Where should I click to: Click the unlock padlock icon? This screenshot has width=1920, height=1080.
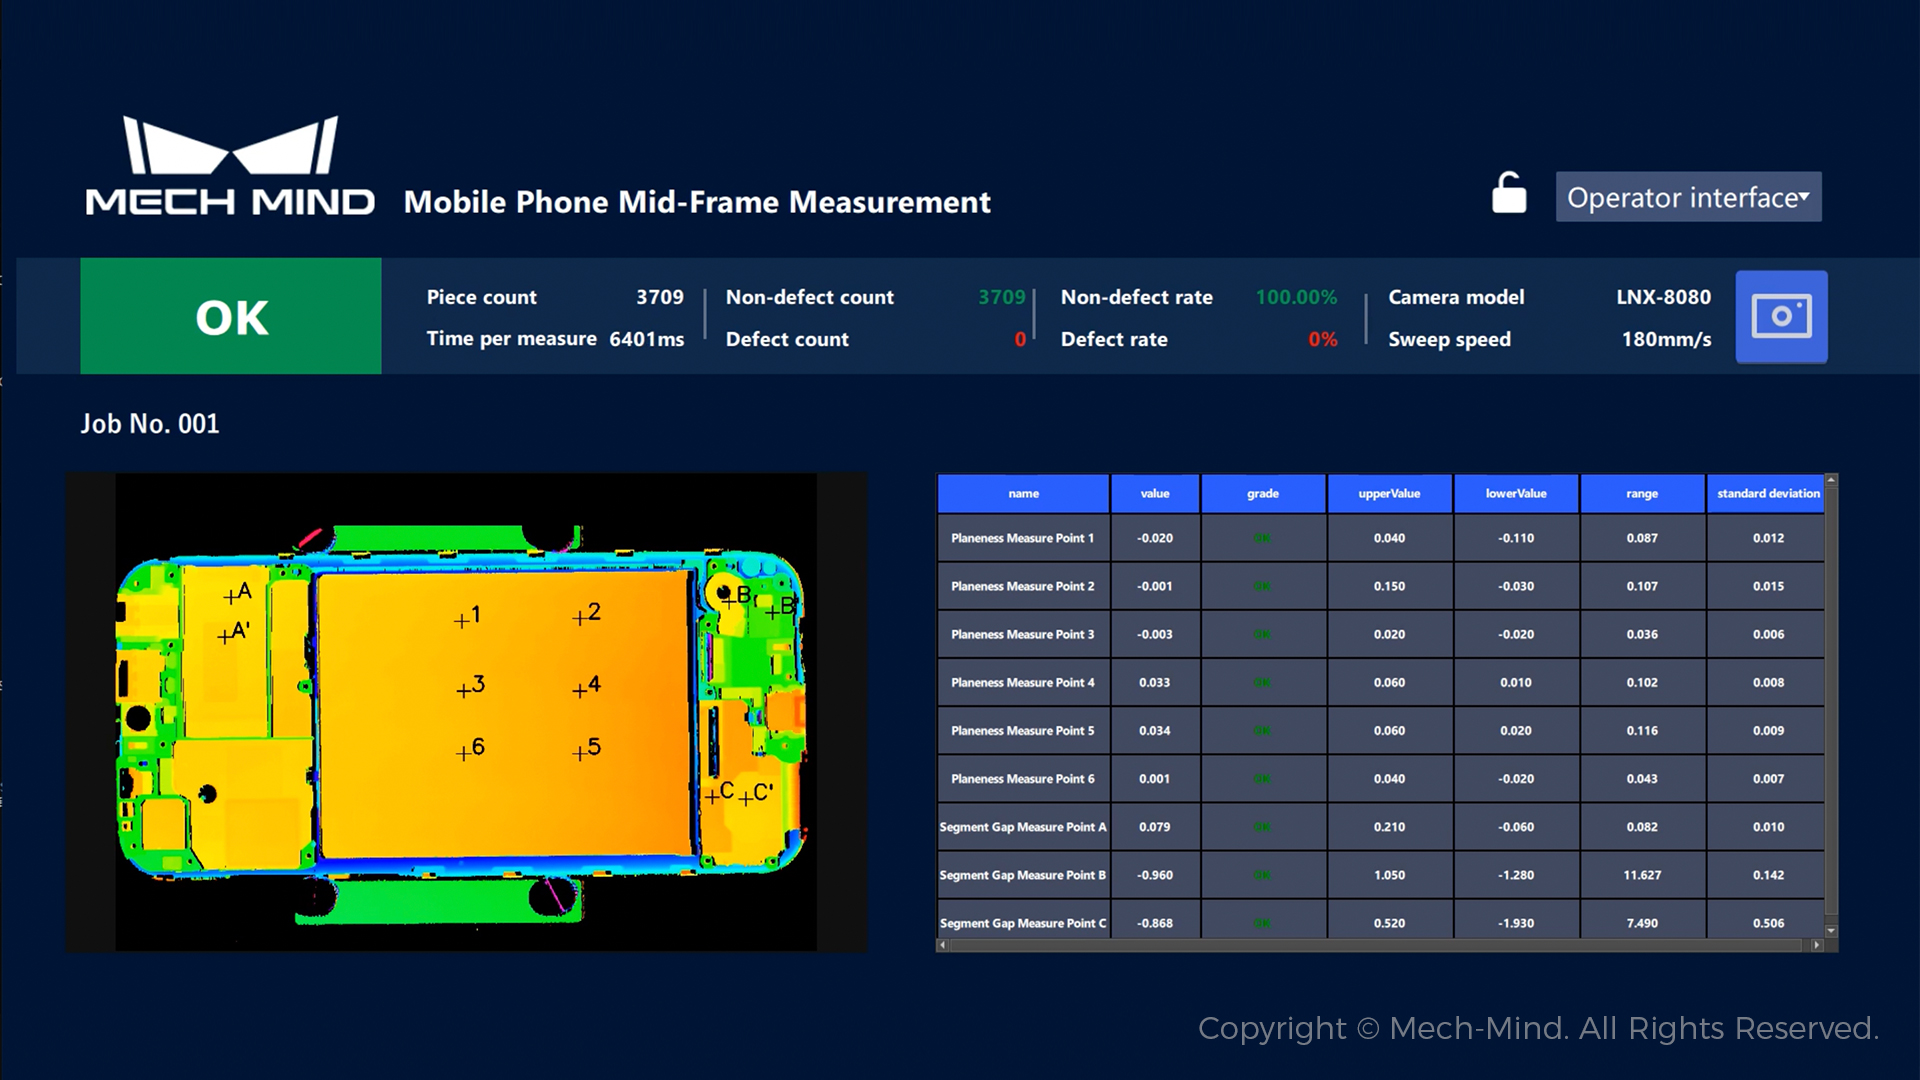1508,194
